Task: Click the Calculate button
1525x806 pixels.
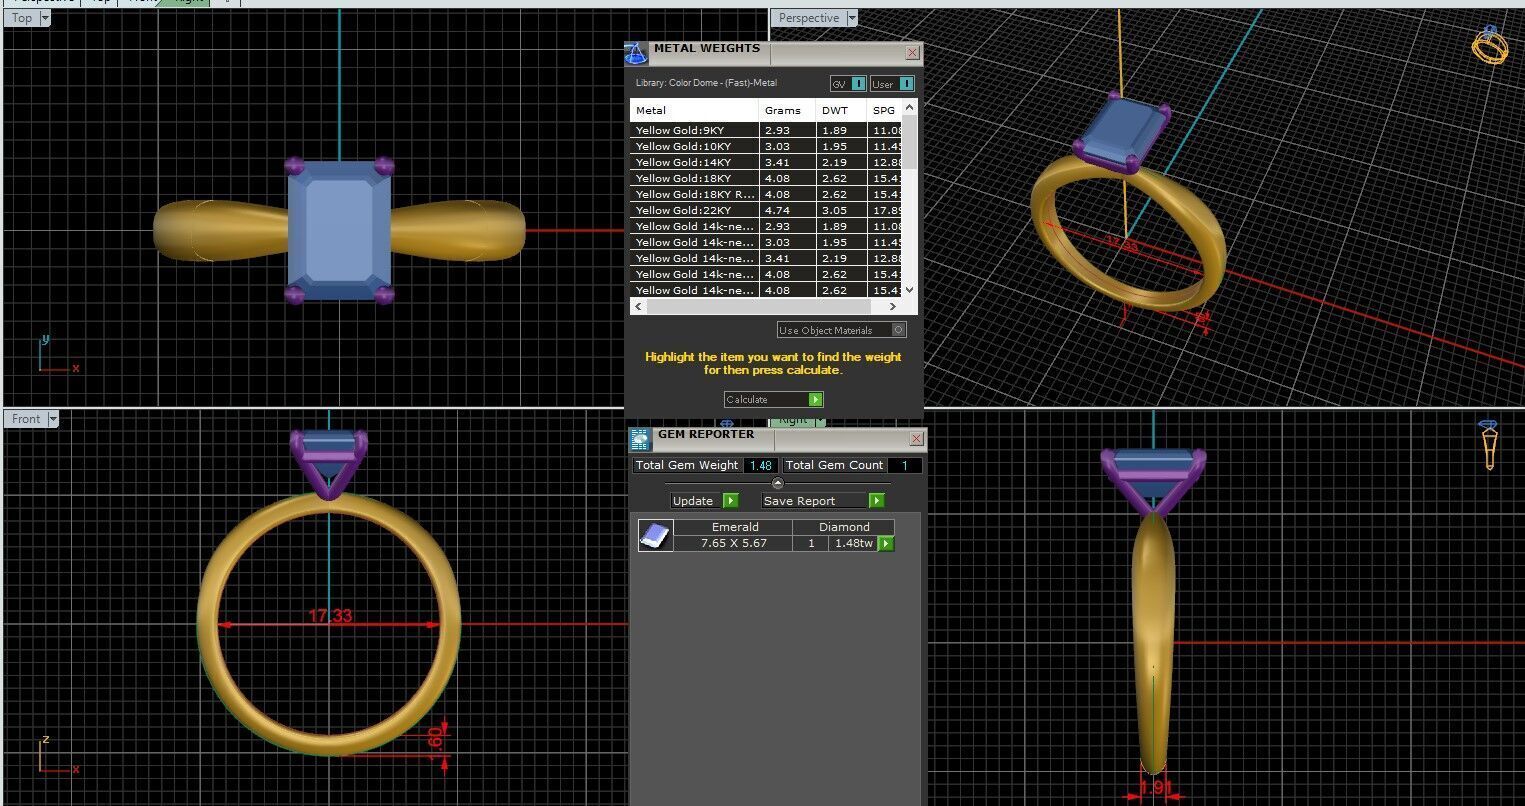Action: (773, 399)
